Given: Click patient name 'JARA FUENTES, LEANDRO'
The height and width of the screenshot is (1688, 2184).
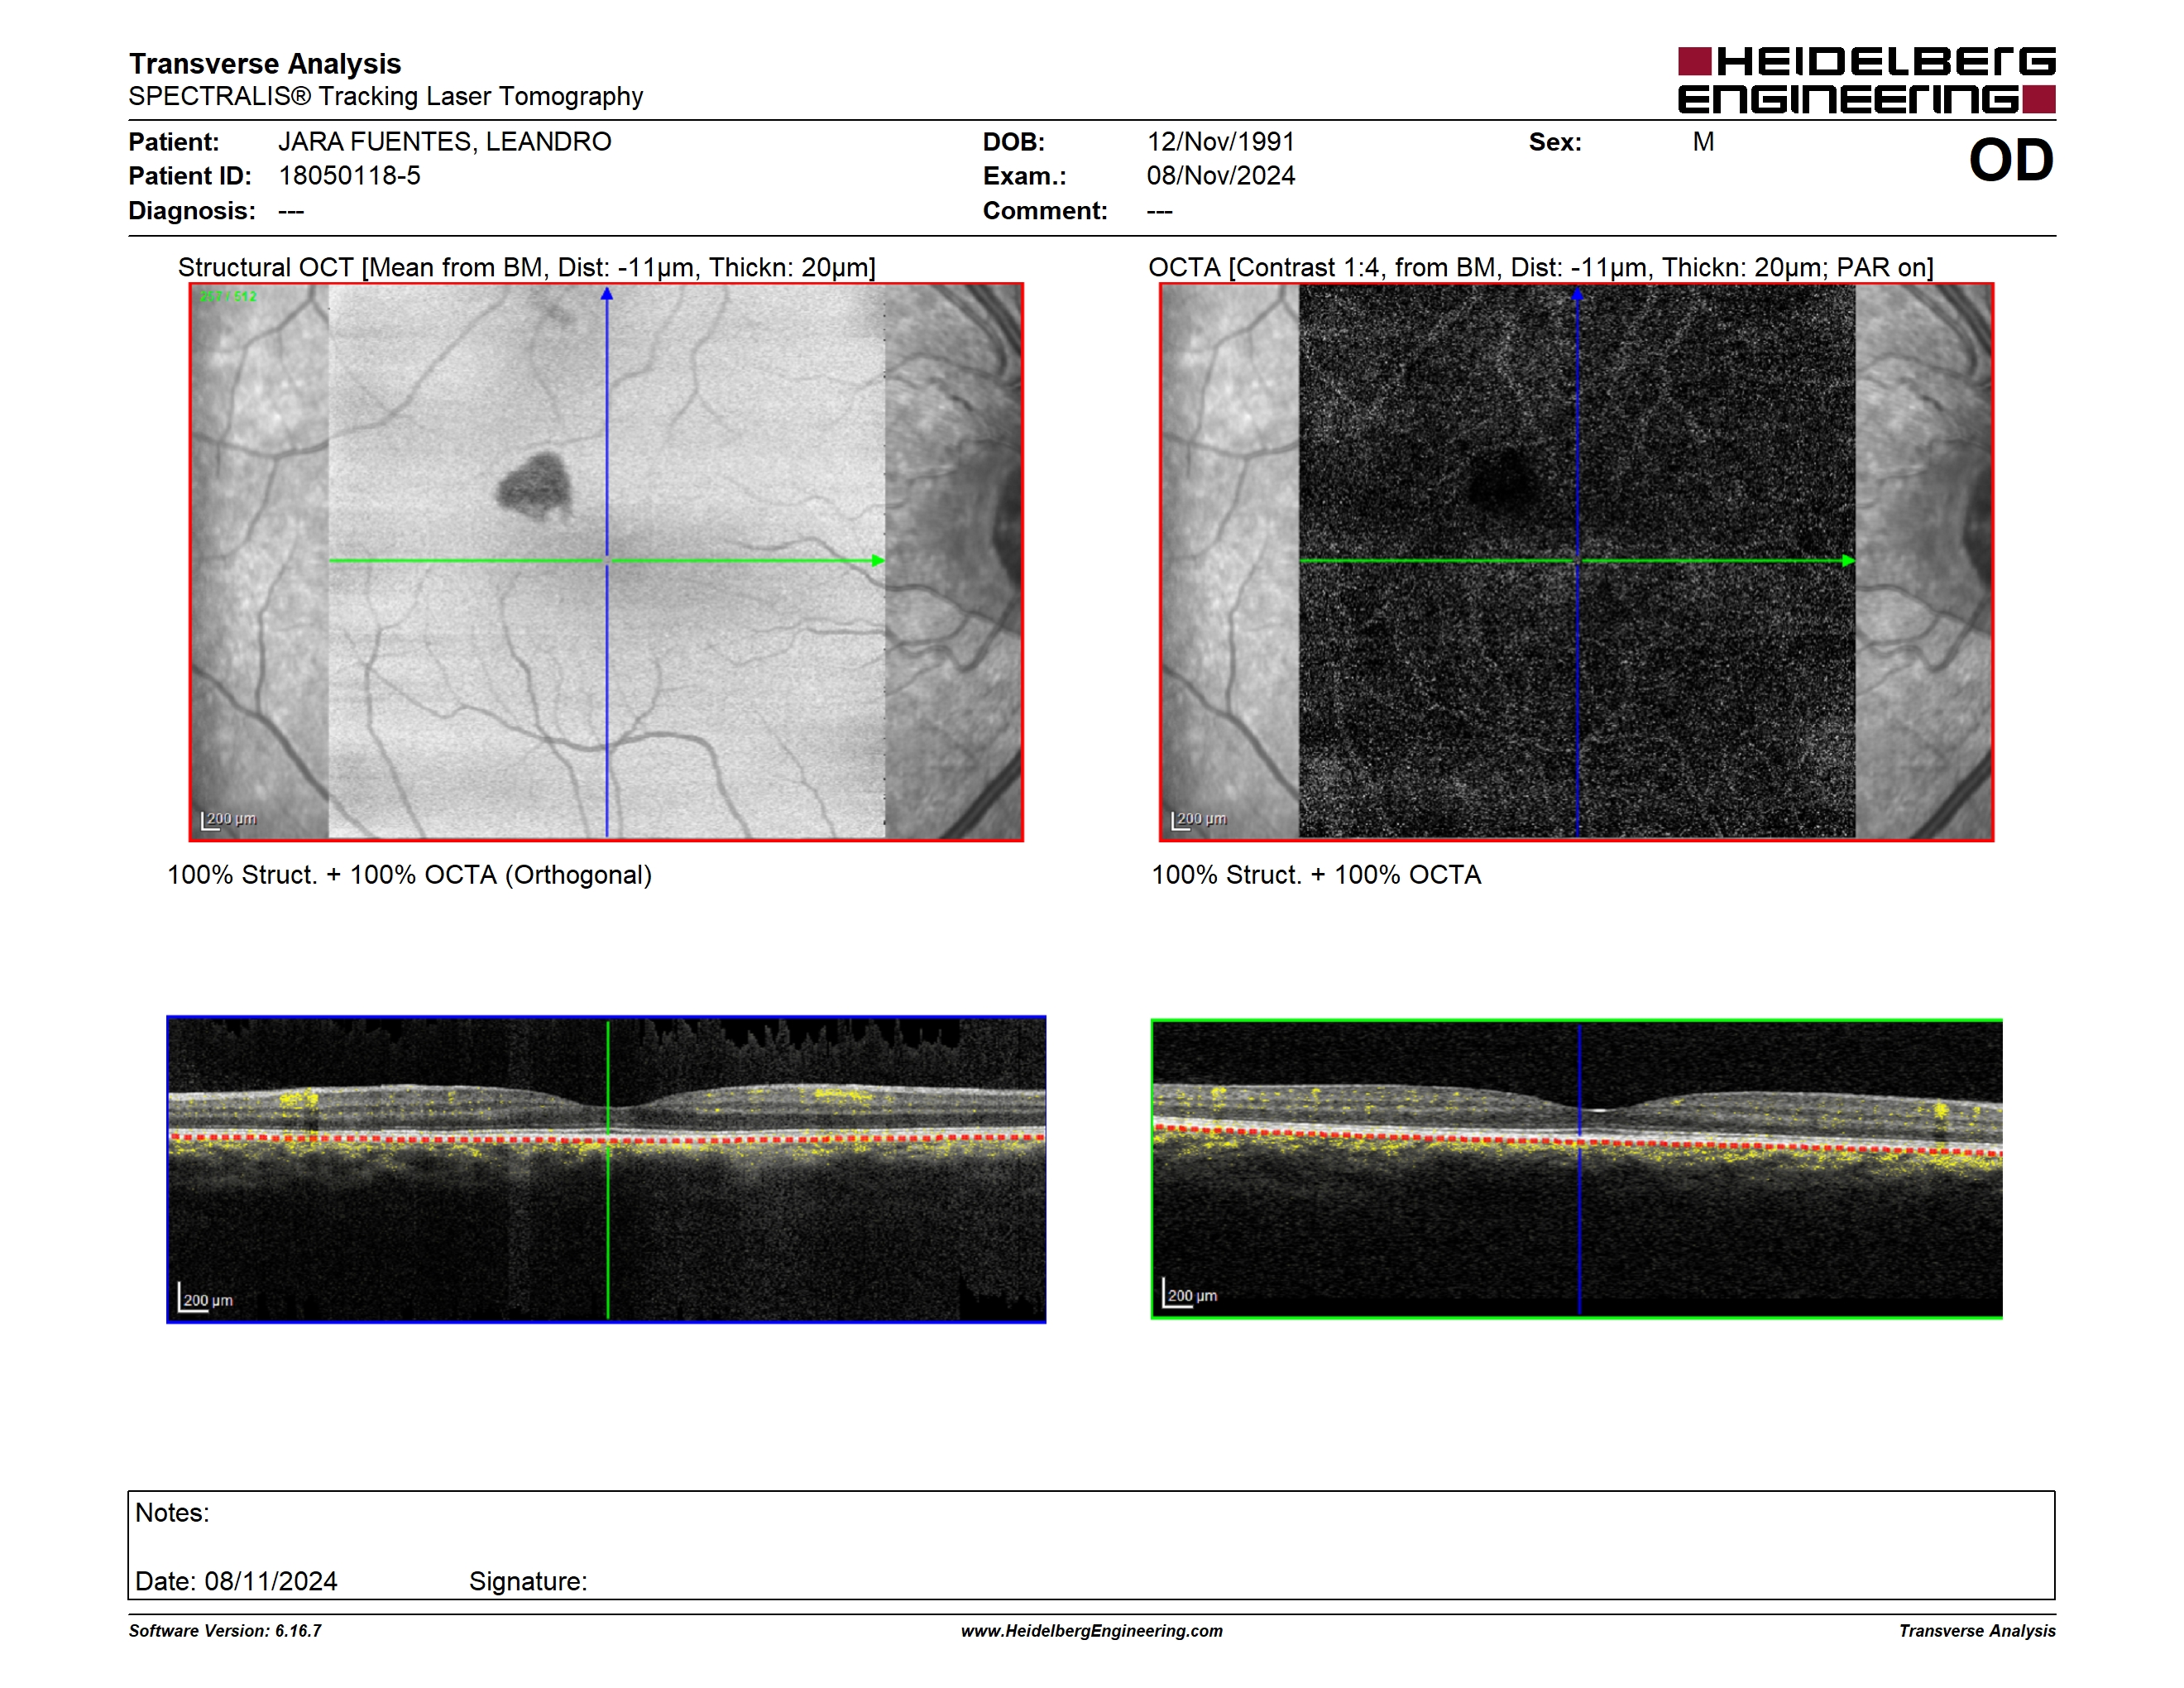Looking at the screenshot, I should coord(445,142).
